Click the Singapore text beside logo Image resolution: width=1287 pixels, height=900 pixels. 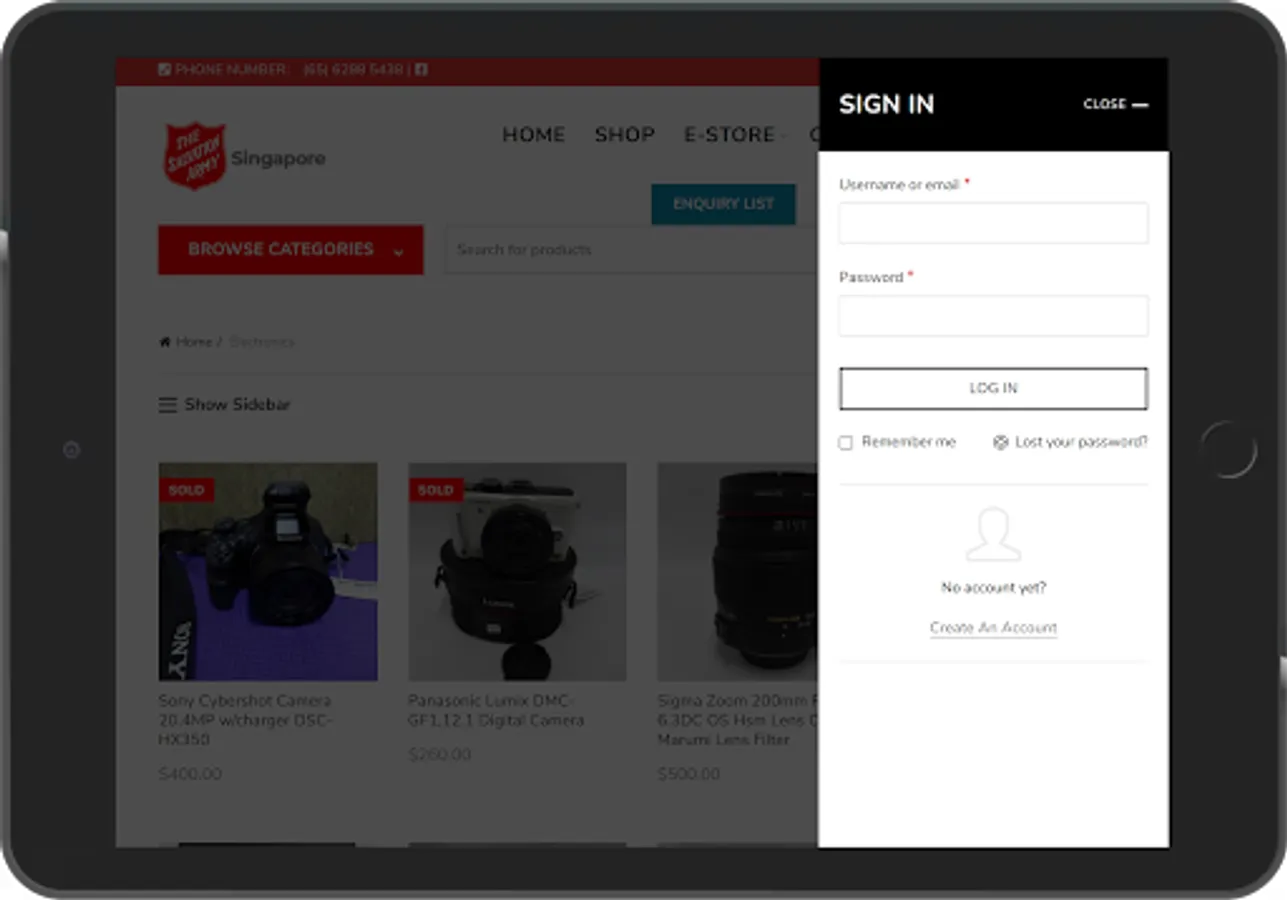(x=278, y=159)
